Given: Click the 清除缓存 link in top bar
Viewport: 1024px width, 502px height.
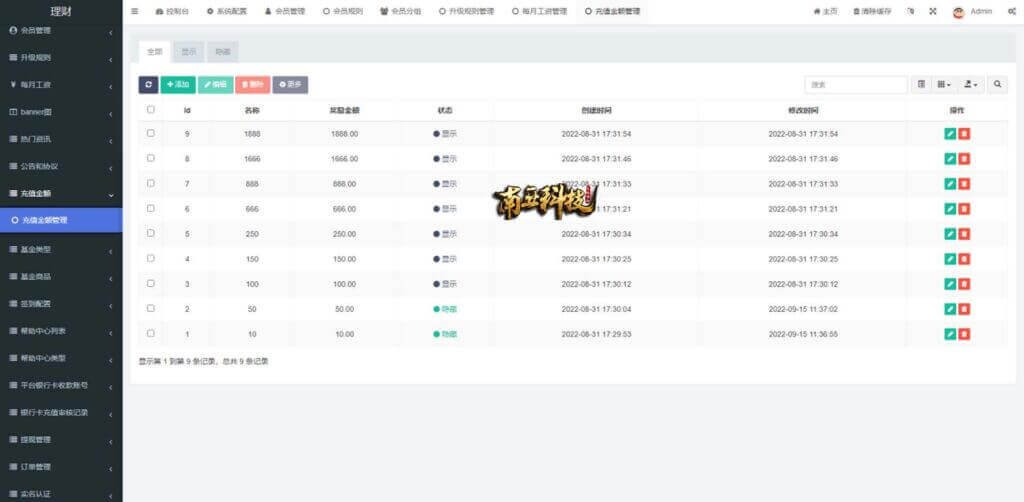Looking at the screenshot, I should point(872,12).
